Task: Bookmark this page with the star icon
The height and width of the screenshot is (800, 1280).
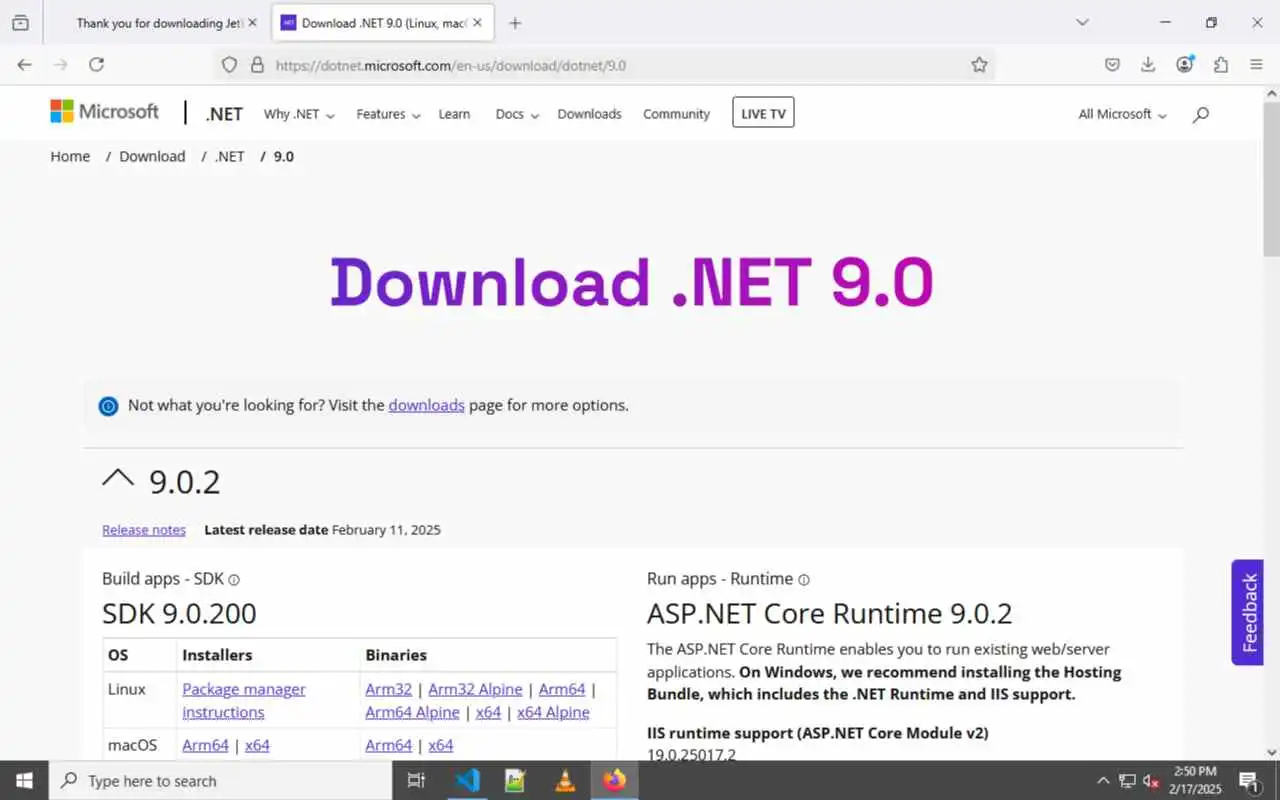Action: tap(979, 65)
